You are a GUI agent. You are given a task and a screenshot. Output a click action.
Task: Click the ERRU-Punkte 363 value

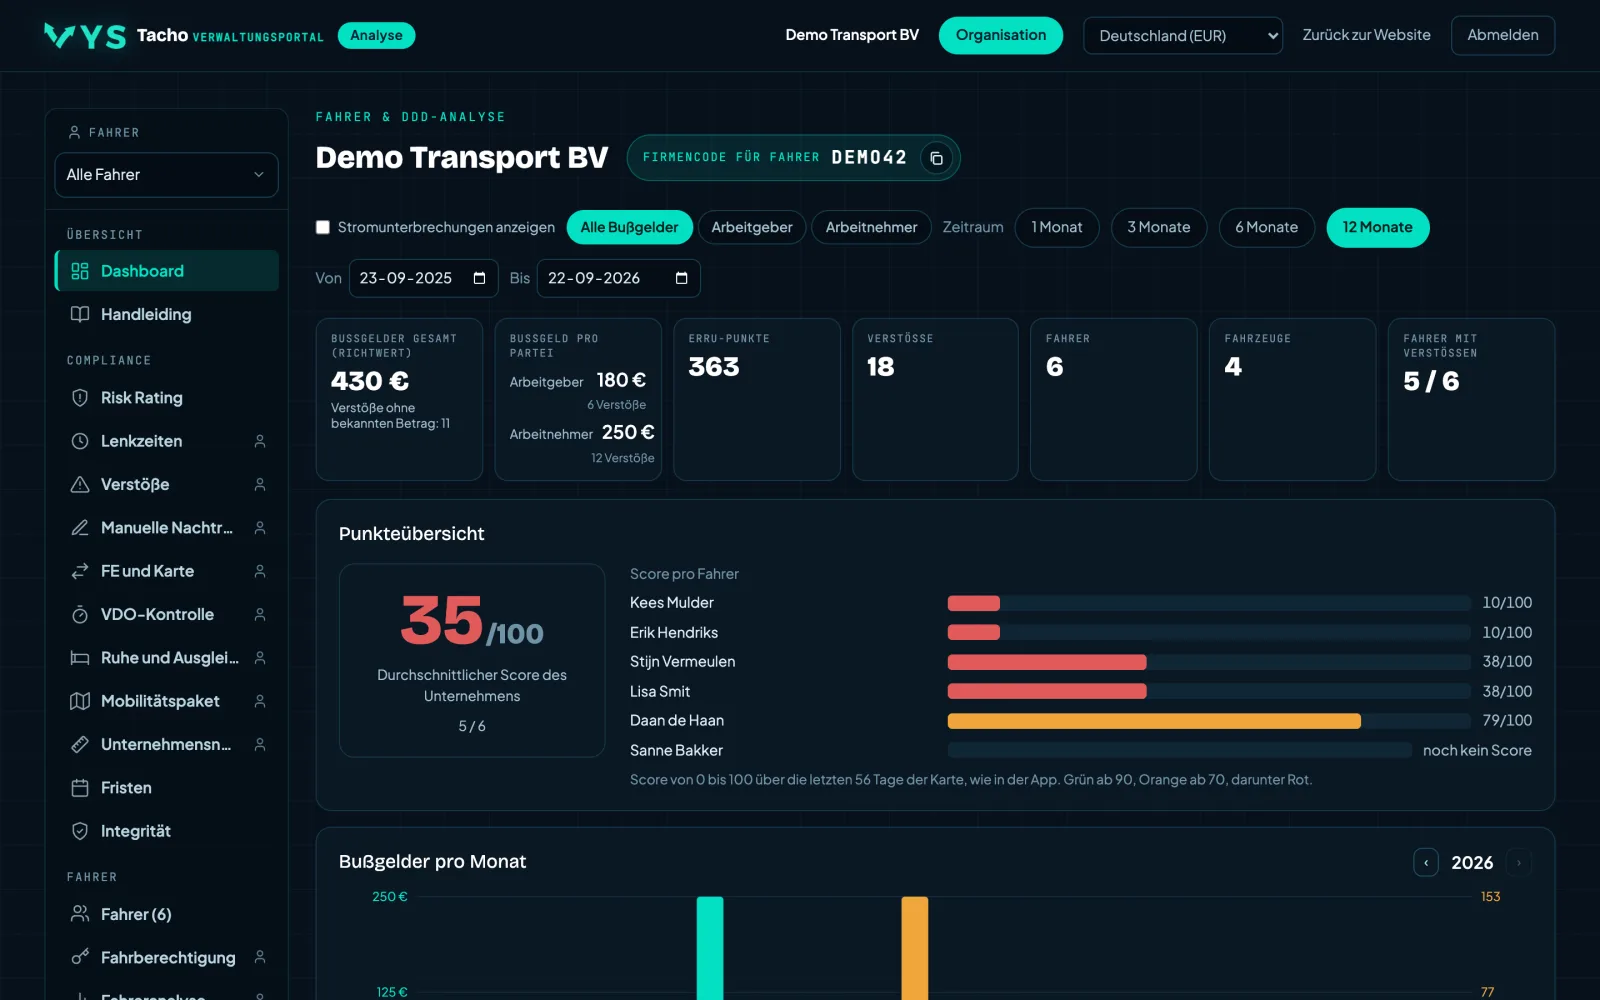pos(714,367)
